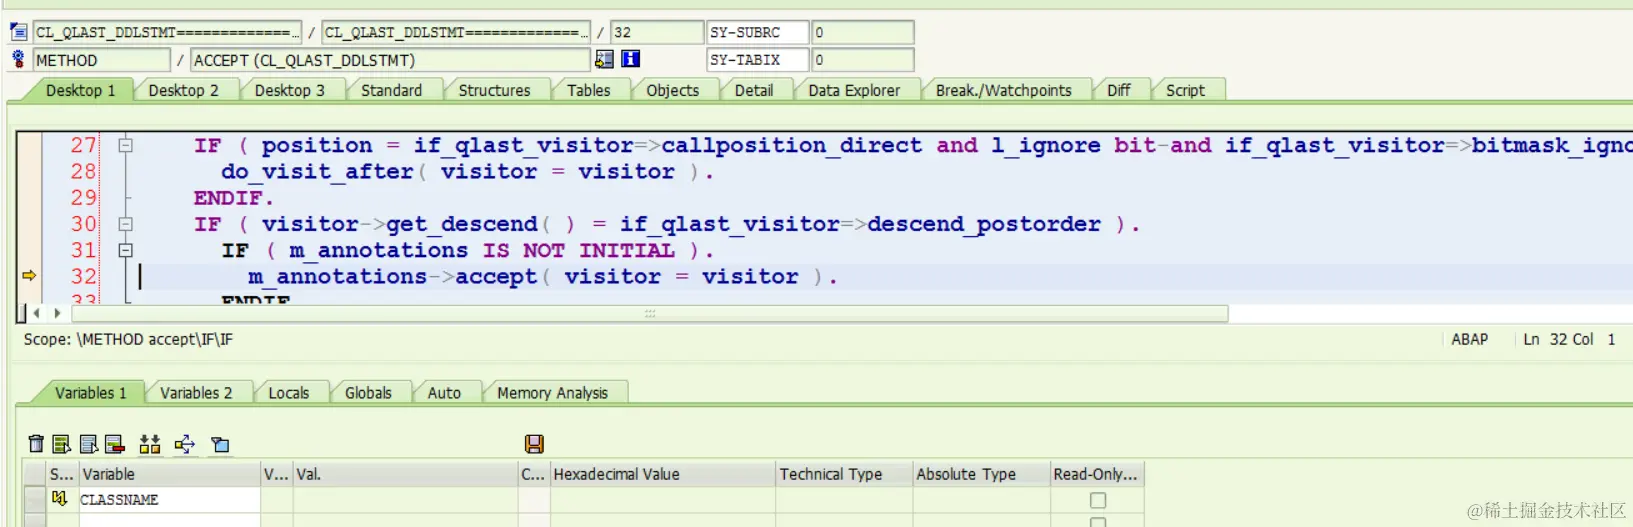This screenshot has height=527, width=1633.
Task: Open the Data Explorer tab
Action: click(854, 90)
